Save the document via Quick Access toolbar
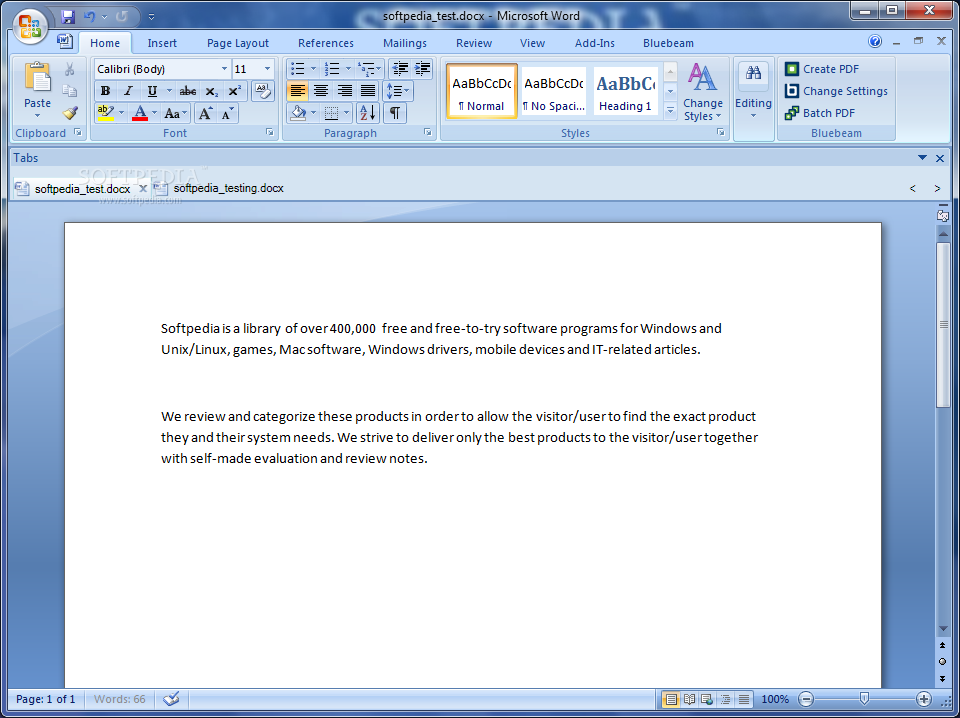The width and height of the screenshot is (960, 718). pyautogui.click(x=68, y=17)
